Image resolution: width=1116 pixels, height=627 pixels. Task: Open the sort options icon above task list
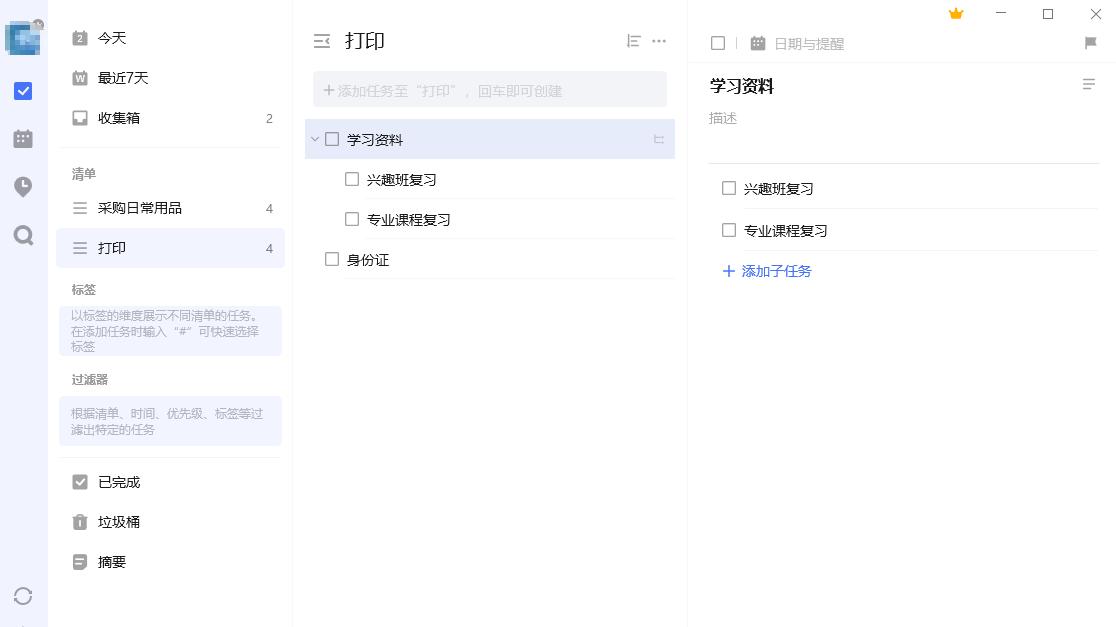pyautogui.click(x=633, y=41)
